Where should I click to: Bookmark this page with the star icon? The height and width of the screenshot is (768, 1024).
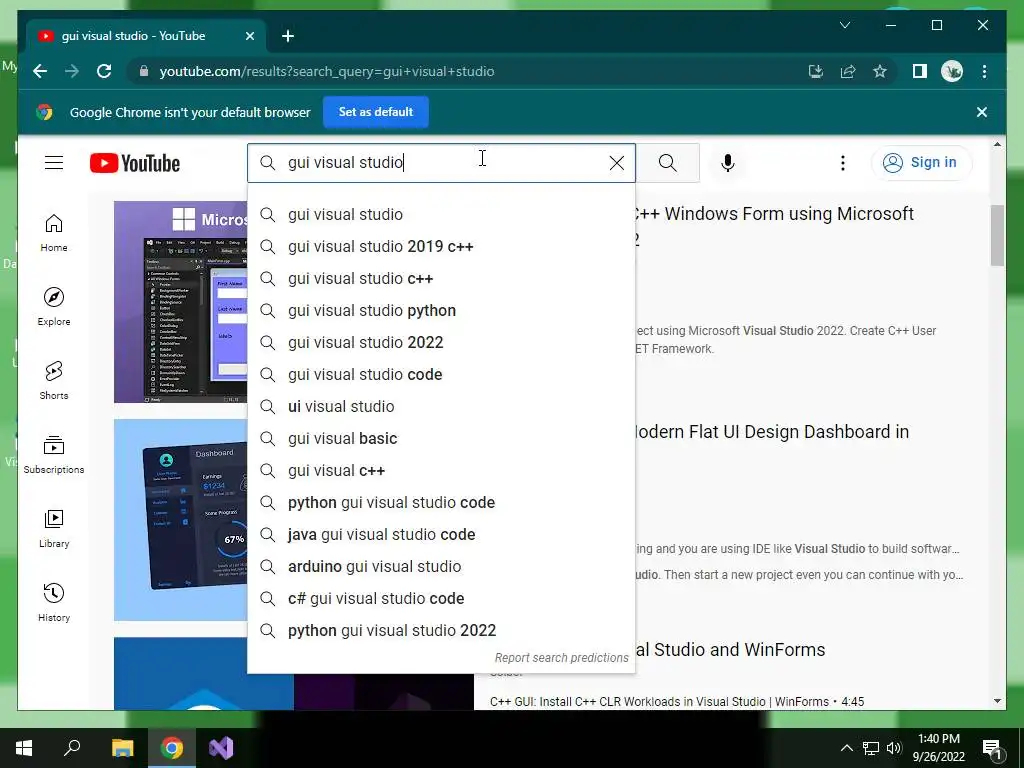click(x=880, y=71)
